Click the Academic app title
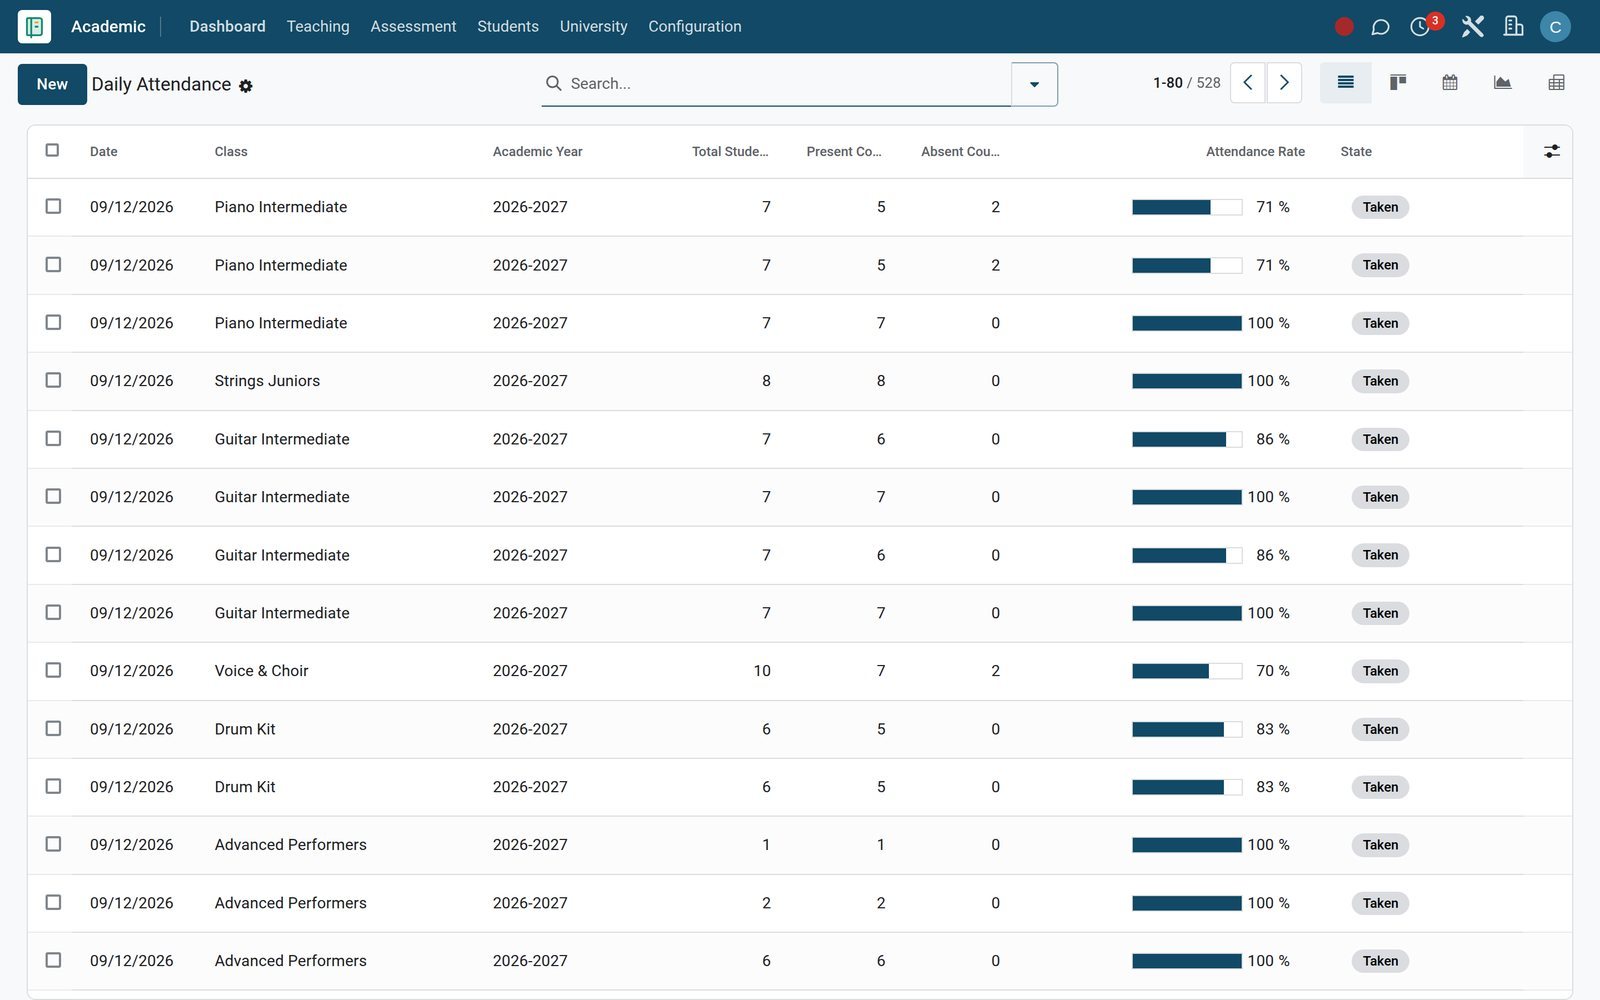 [108, 27]
